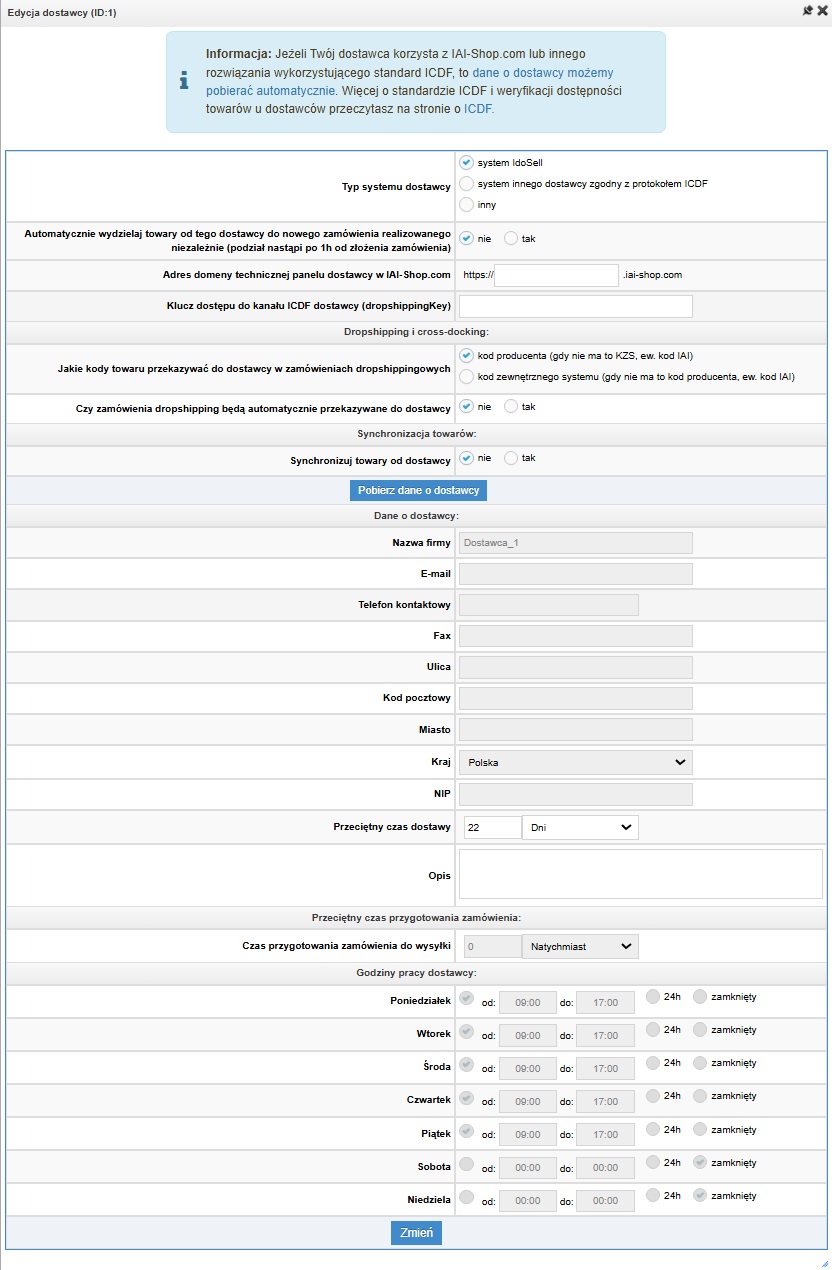This screenshot has width=832, height=1270.
Task: Set automatic dropshipping order forwarding to nie
Action: (466, 407)
